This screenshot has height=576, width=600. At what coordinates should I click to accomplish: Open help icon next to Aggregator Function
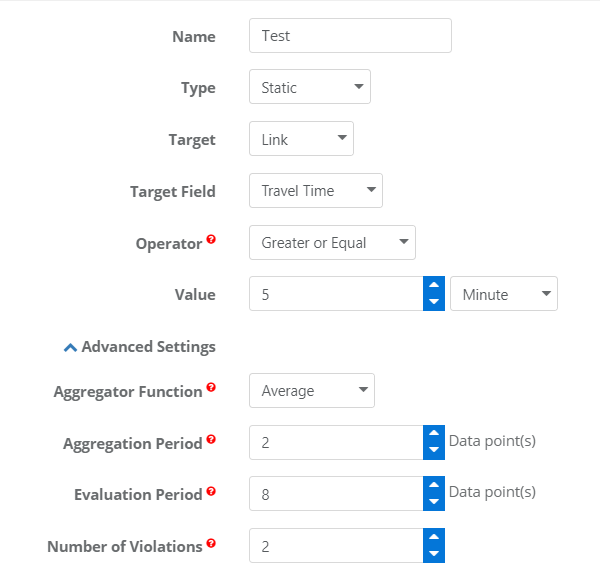[x=211, y=387]
